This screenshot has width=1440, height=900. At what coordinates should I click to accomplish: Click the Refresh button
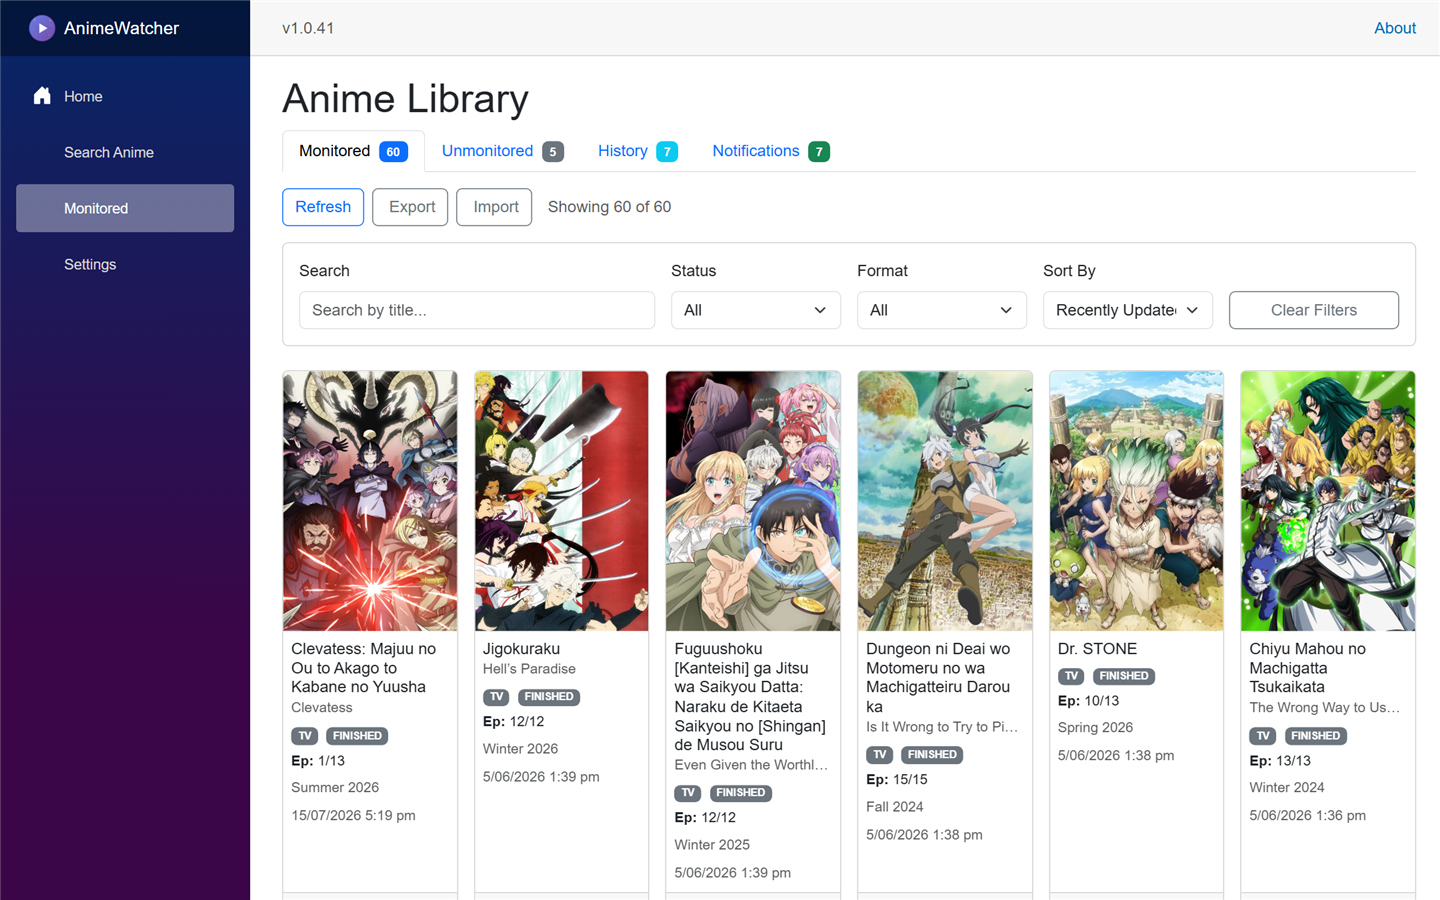tap(323, 207)
